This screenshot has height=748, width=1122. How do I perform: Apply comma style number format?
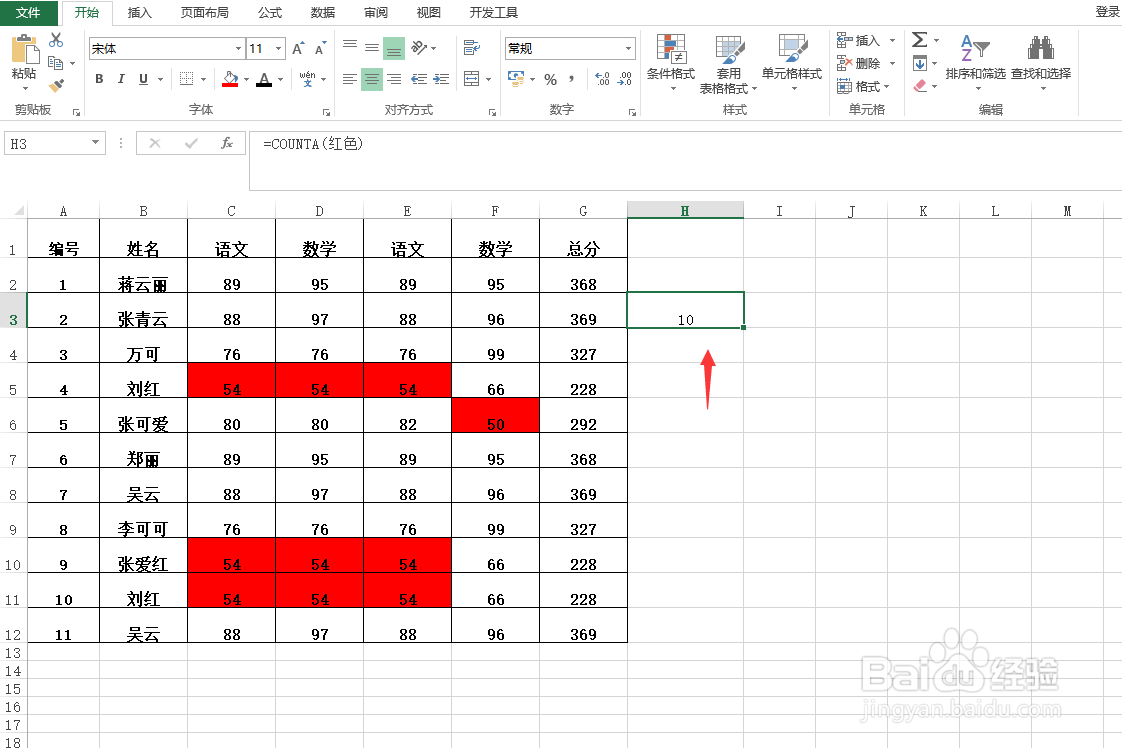pos(571,79)
